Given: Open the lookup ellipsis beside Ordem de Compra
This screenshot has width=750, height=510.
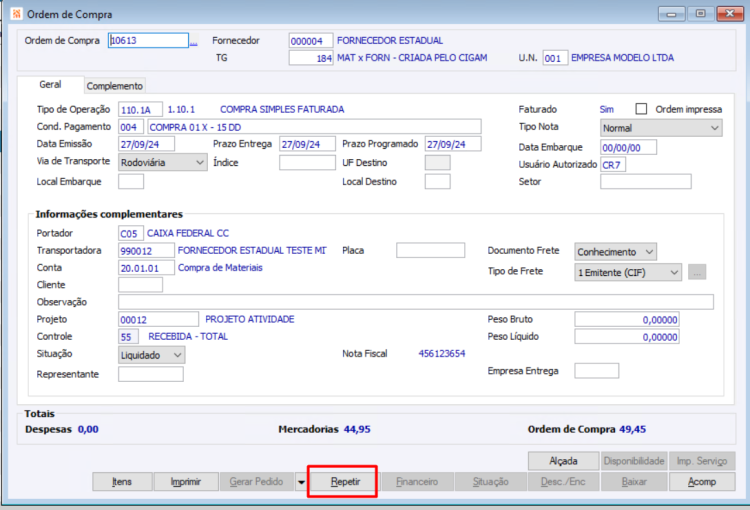Looking at the screenshot, I should click(x=194, y=41).
